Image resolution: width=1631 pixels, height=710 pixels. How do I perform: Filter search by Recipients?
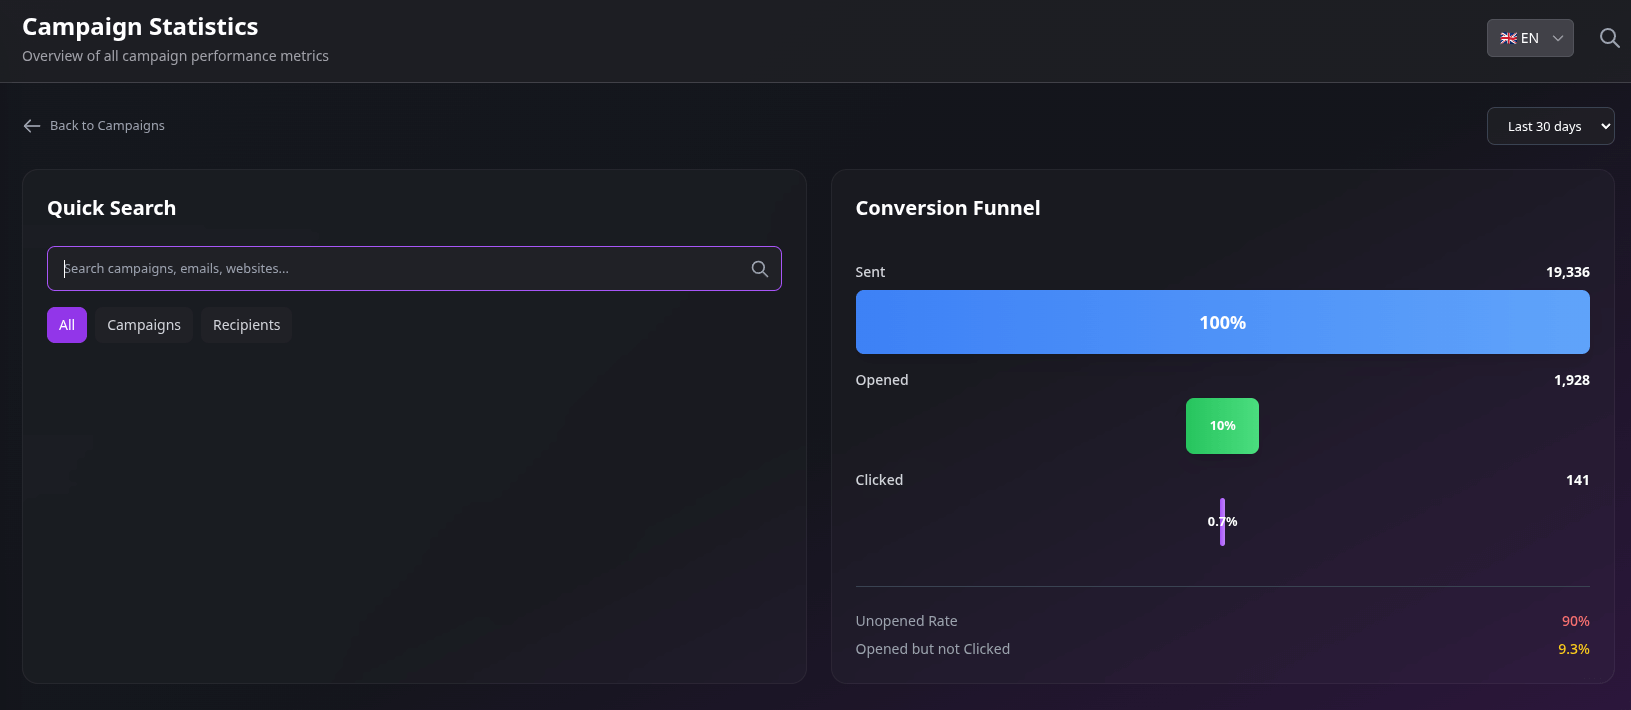click(x=246, y=325)
